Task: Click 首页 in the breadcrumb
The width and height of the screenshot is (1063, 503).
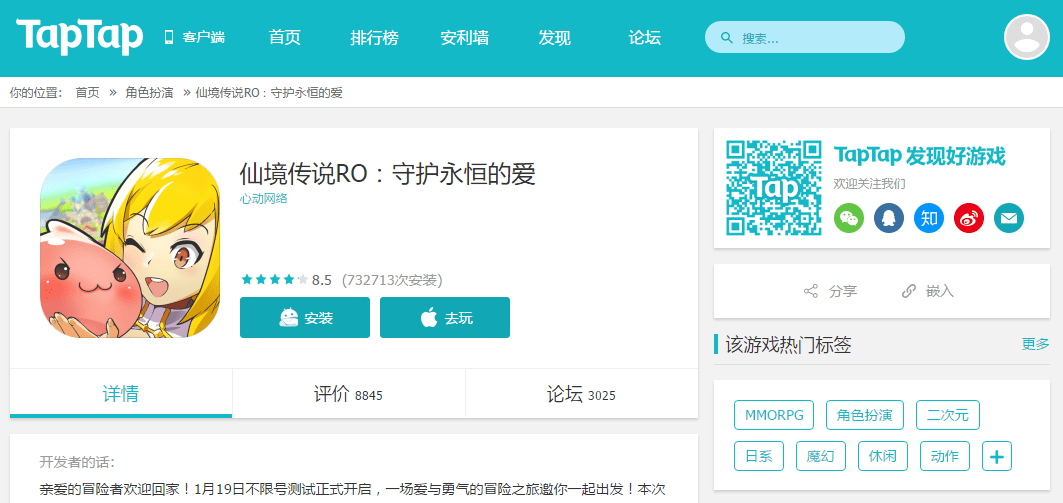Action: (87, 93)
